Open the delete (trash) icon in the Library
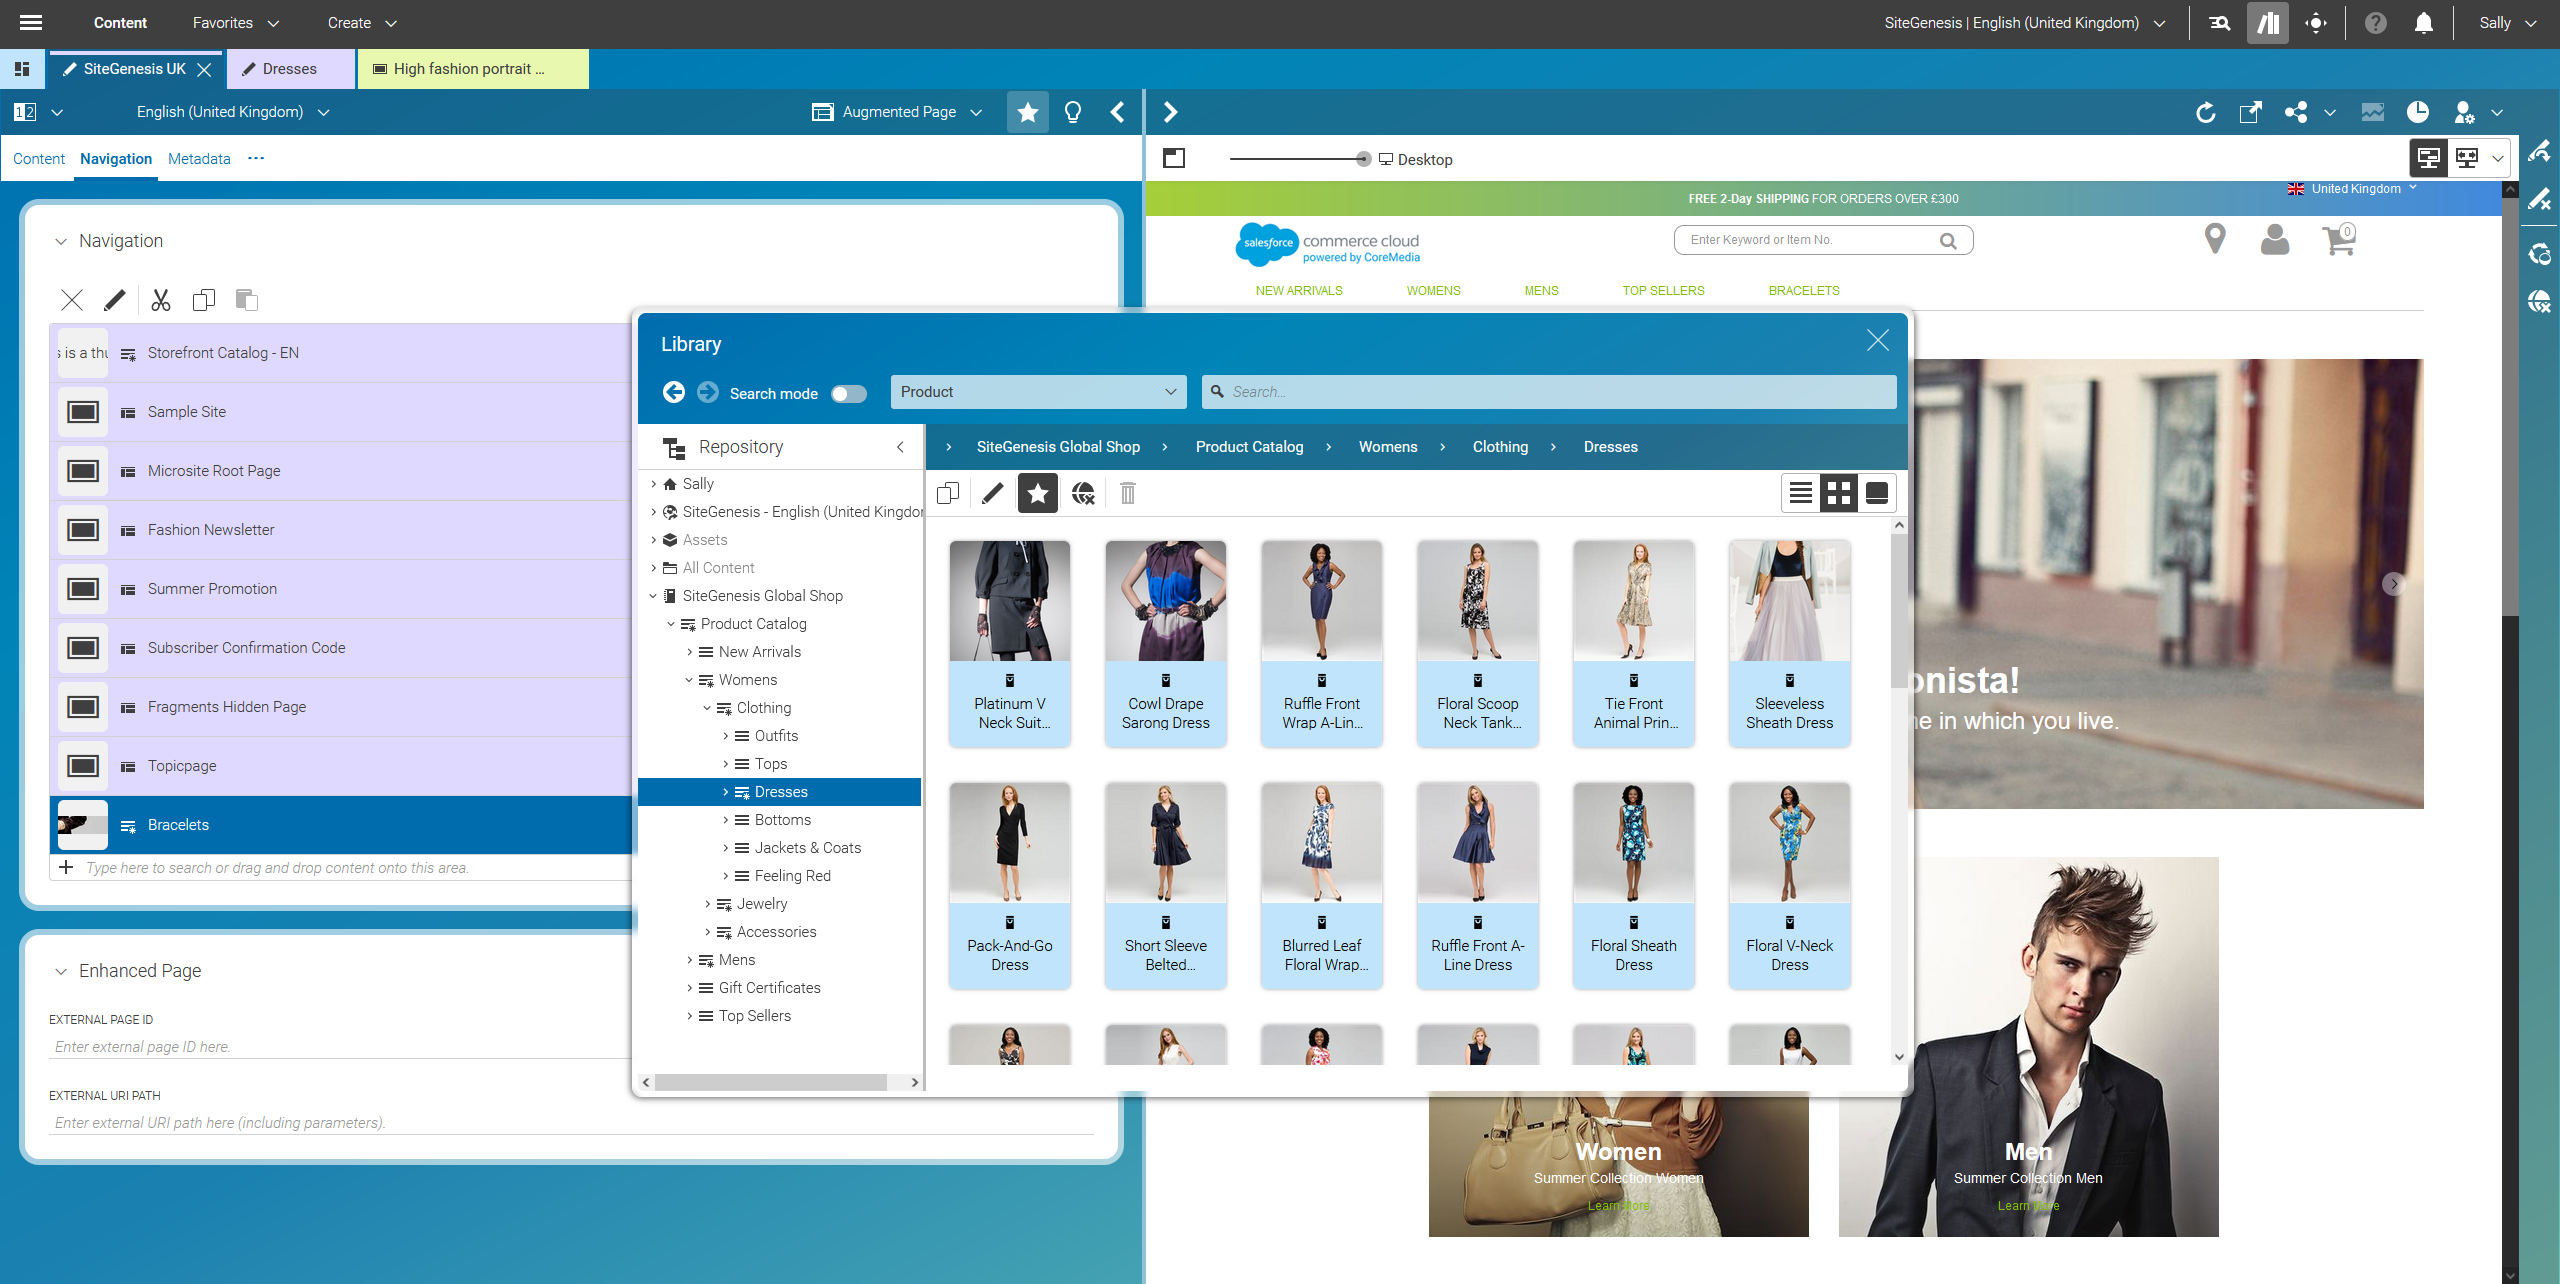2560x1284 pixels. (1128, 493)
